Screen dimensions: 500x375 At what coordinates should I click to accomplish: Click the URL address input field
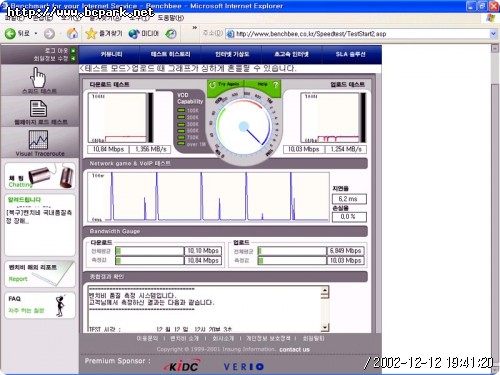pyautogui.click(x=358, y=34)
